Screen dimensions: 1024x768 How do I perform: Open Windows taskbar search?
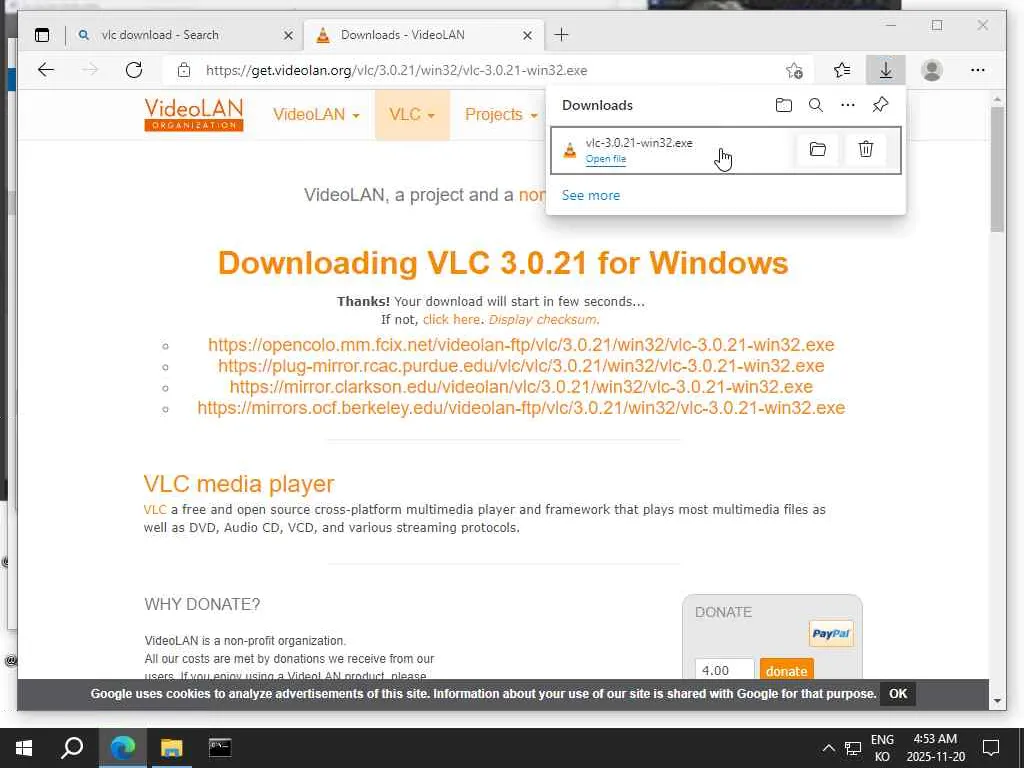click(72, 748)
